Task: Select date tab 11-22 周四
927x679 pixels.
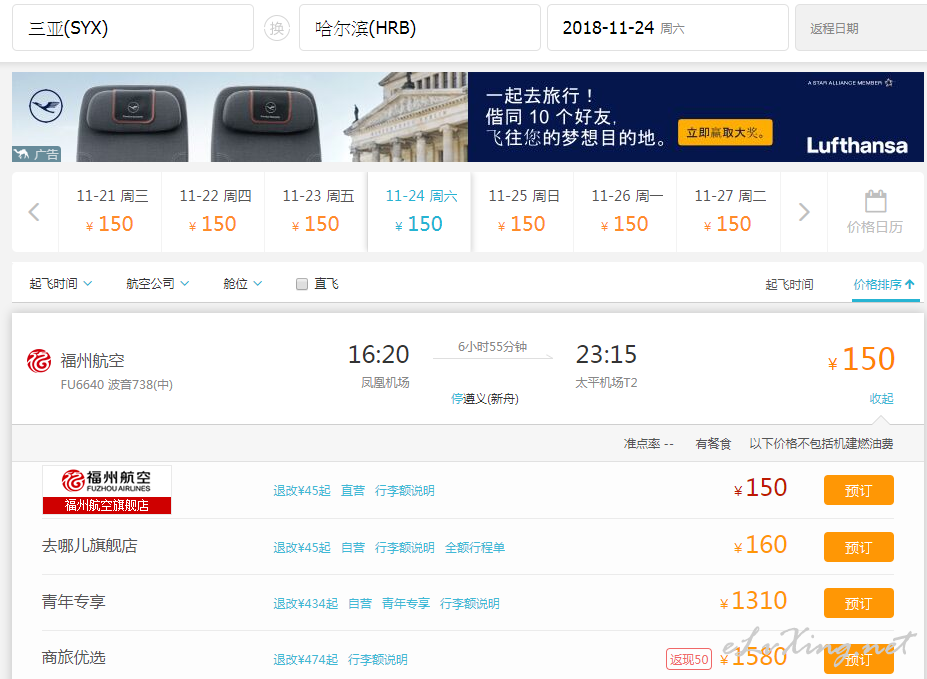Action: [213, 212]
